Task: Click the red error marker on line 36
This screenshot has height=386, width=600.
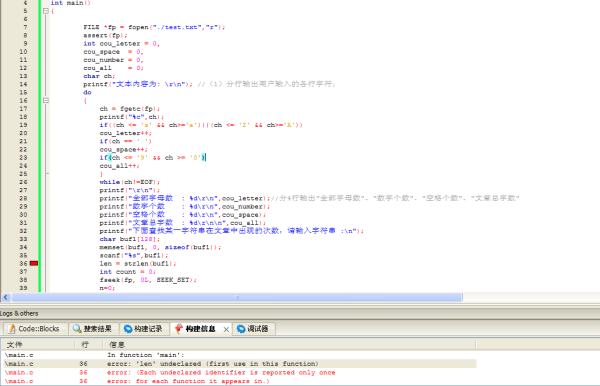Action: (34, 263)
